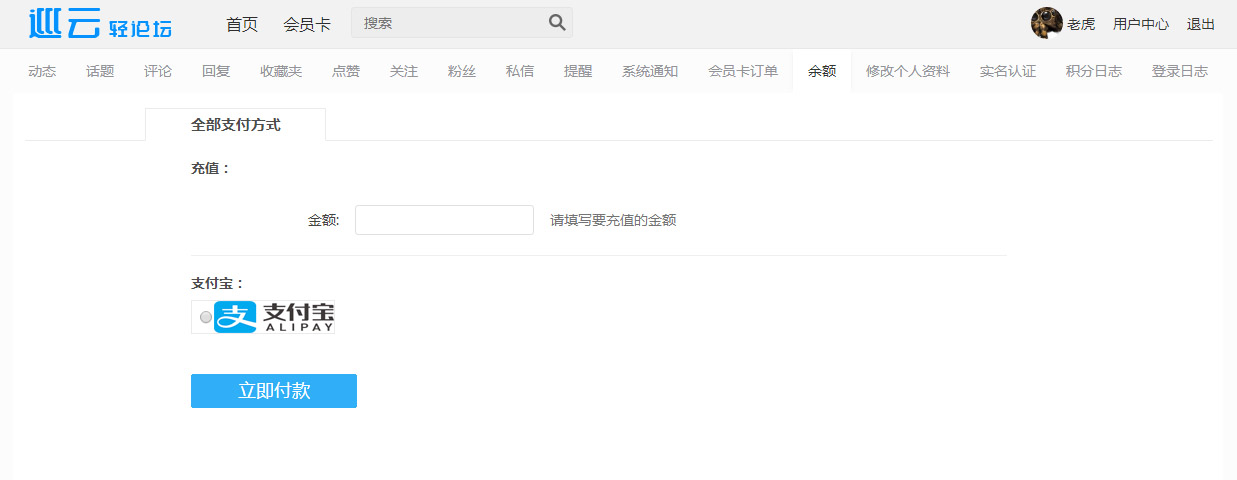The width and height of the screenshot is (1237, 480).
Task: Open the 修改个人资料 tab
Action: tap(908, 71)
